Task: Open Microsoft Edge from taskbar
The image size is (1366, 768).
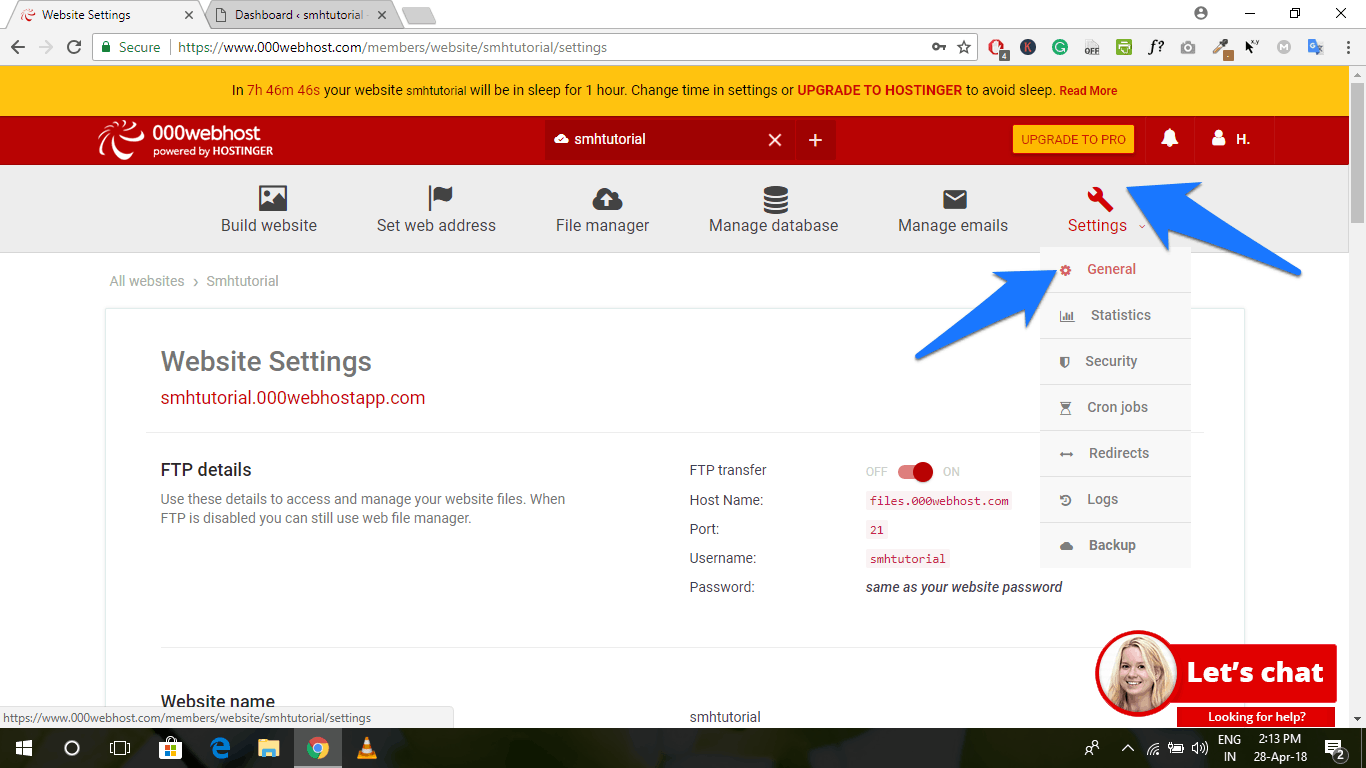Action: pyautogui.click(x=220, y=748)
